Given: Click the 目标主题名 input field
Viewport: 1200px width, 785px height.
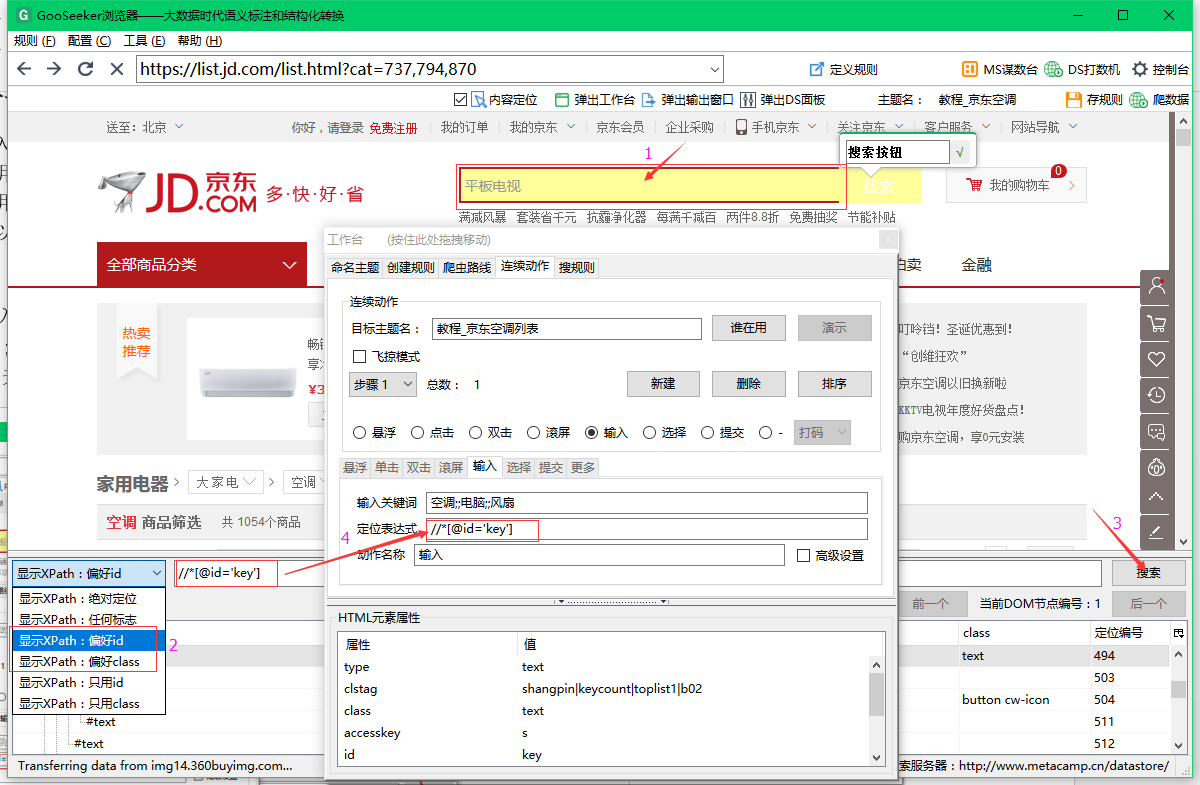Looking at the screenshot, I should click(x=567, y=328).
